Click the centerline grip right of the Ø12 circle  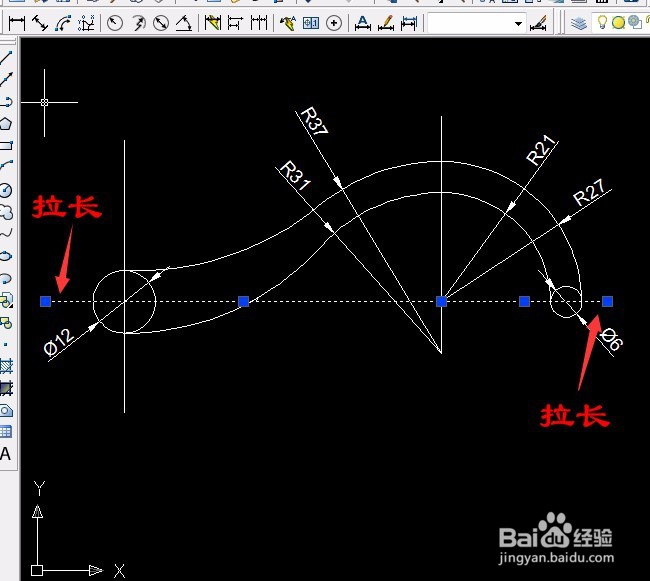243,301
